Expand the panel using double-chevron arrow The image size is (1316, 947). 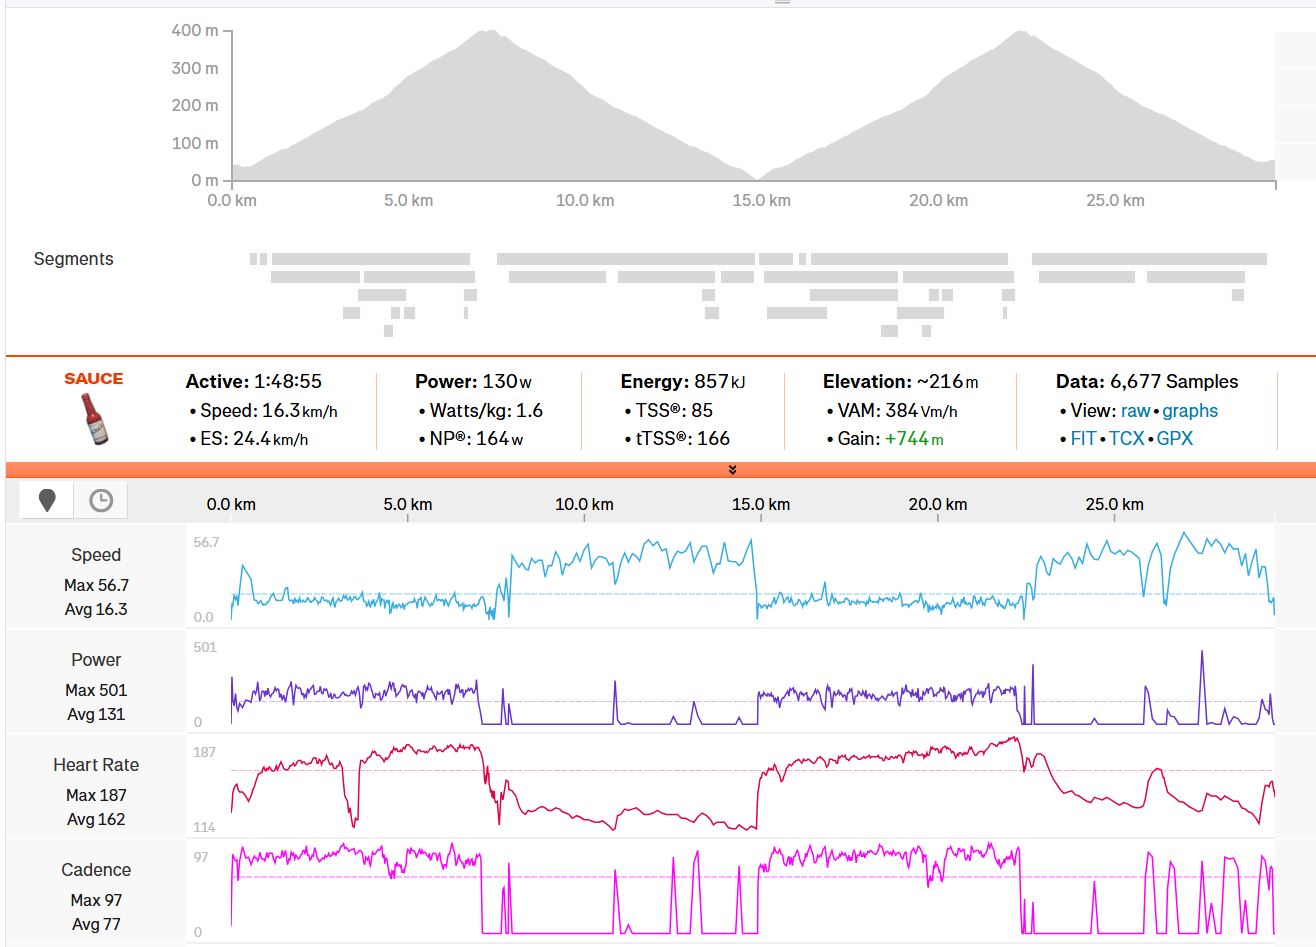point(732,470)
